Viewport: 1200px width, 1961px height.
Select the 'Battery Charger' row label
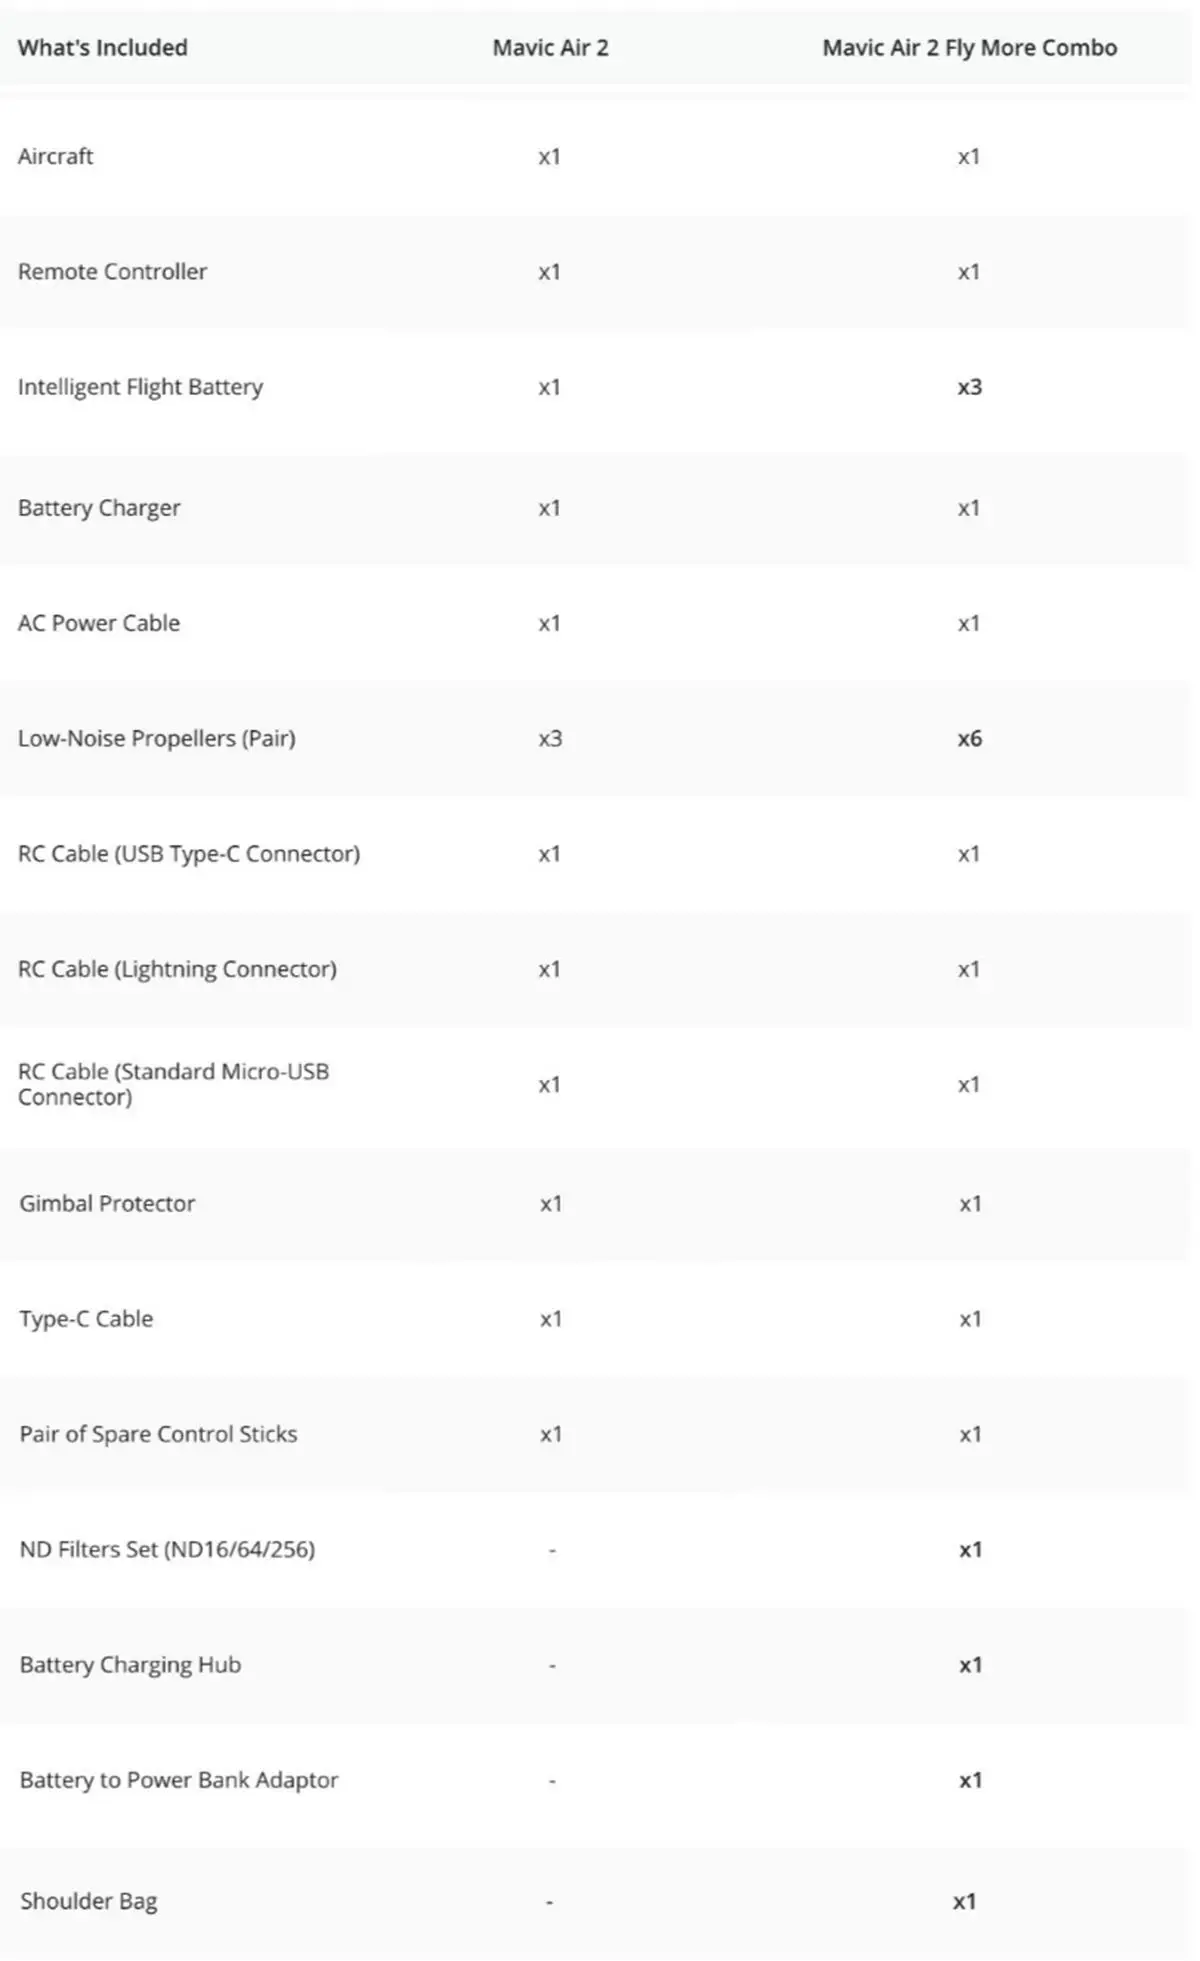pyautogui.click(x=99, y=508)
